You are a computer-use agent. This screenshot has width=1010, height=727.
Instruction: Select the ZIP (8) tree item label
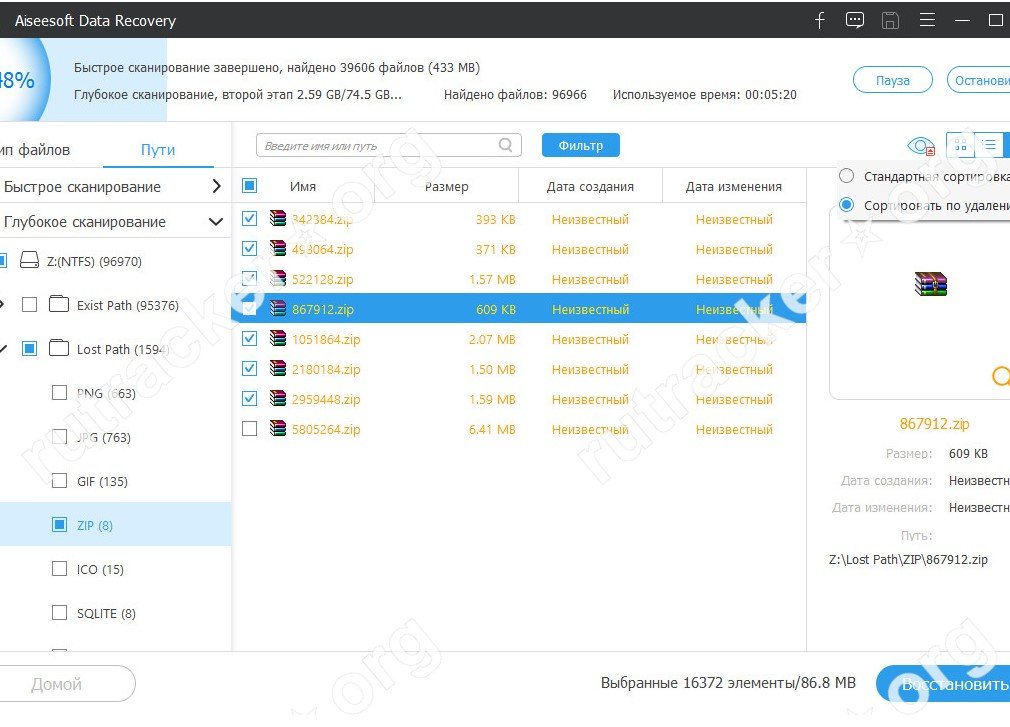95,525
